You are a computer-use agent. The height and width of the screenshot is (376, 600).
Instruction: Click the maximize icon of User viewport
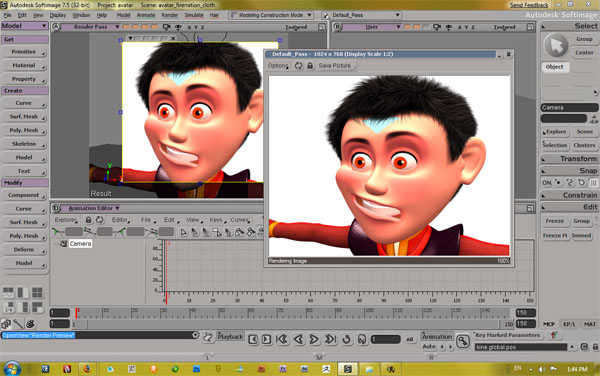coord(530,27)
